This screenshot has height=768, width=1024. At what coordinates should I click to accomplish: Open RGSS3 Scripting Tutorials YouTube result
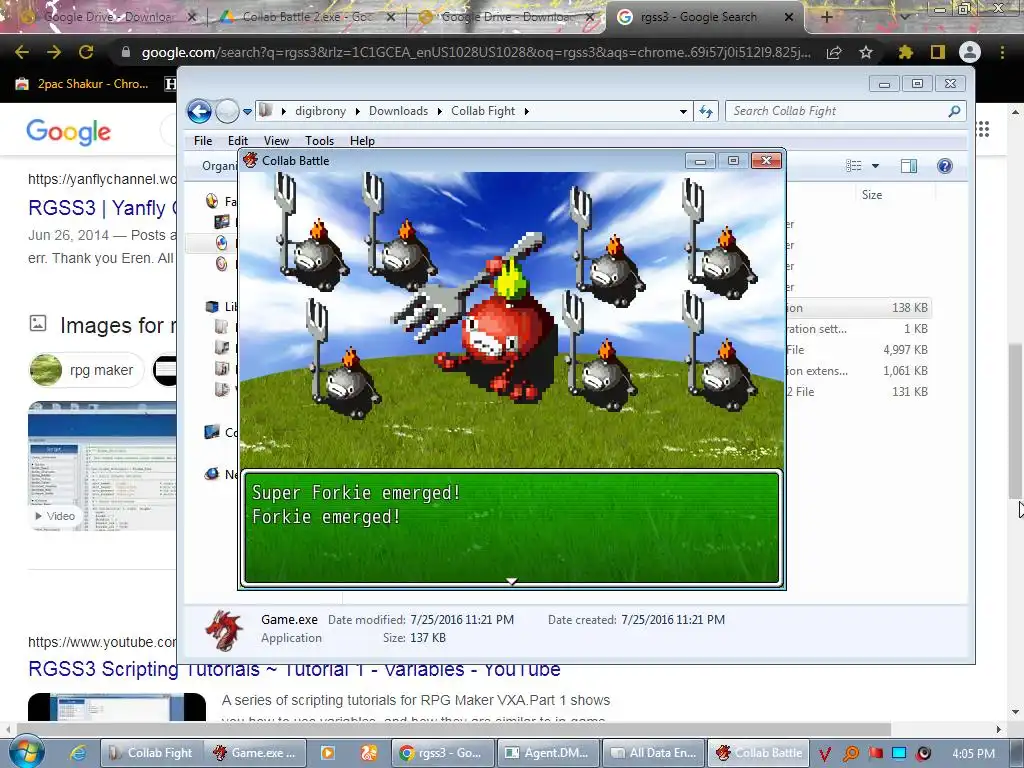click(x=294, y=669)
